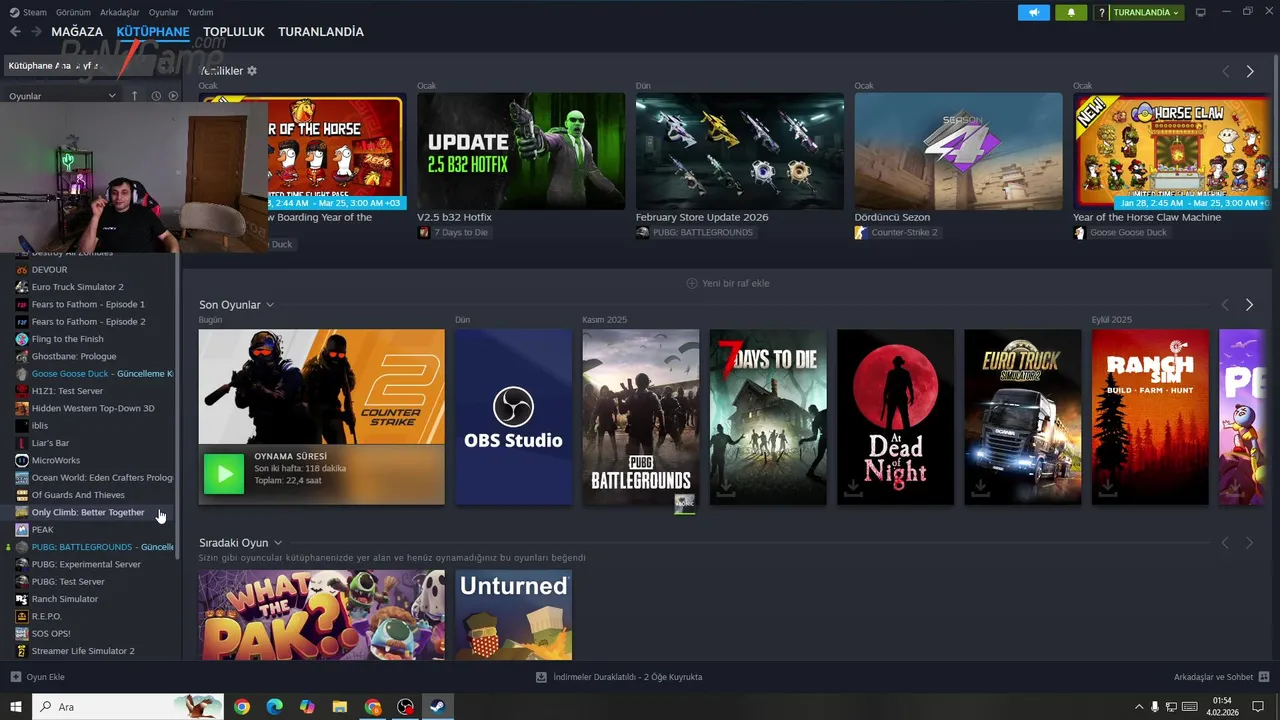Open Google Chrome from the taskbar

click(x=242, y=707)
